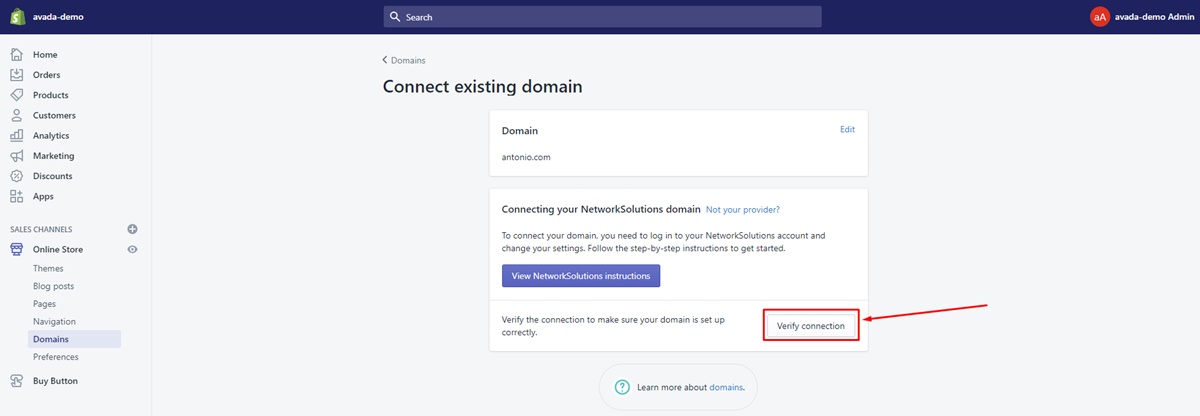This screenshot has height=416, width=1200.
Task: Open the avada-demo Admin account menu
Action: (x=1141, y=17)
